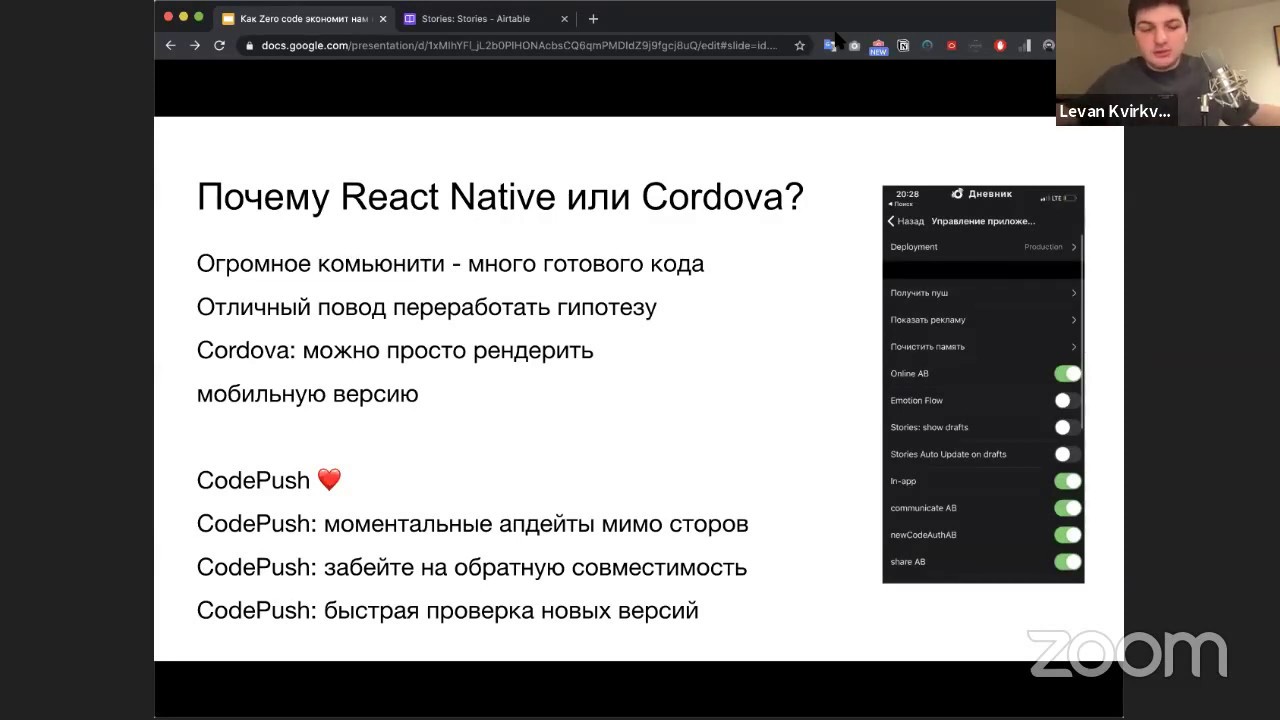Open the Показать рекламу row
1280x720 pixels.
[983, 320]
